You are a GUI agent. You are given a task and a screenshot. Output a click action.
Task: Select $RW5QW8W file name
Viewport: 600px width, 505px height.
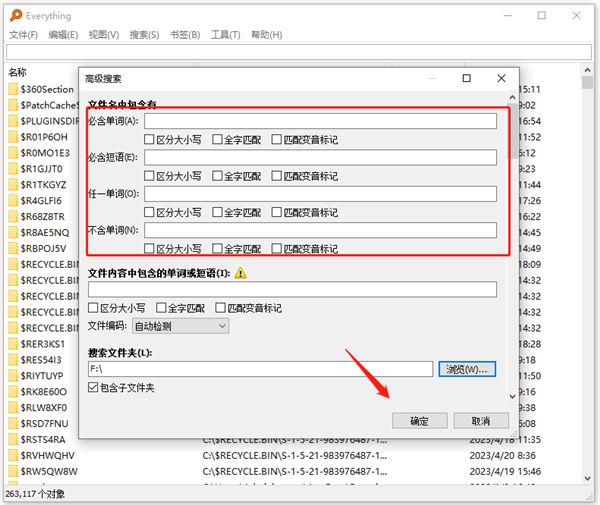click(49, 471)
